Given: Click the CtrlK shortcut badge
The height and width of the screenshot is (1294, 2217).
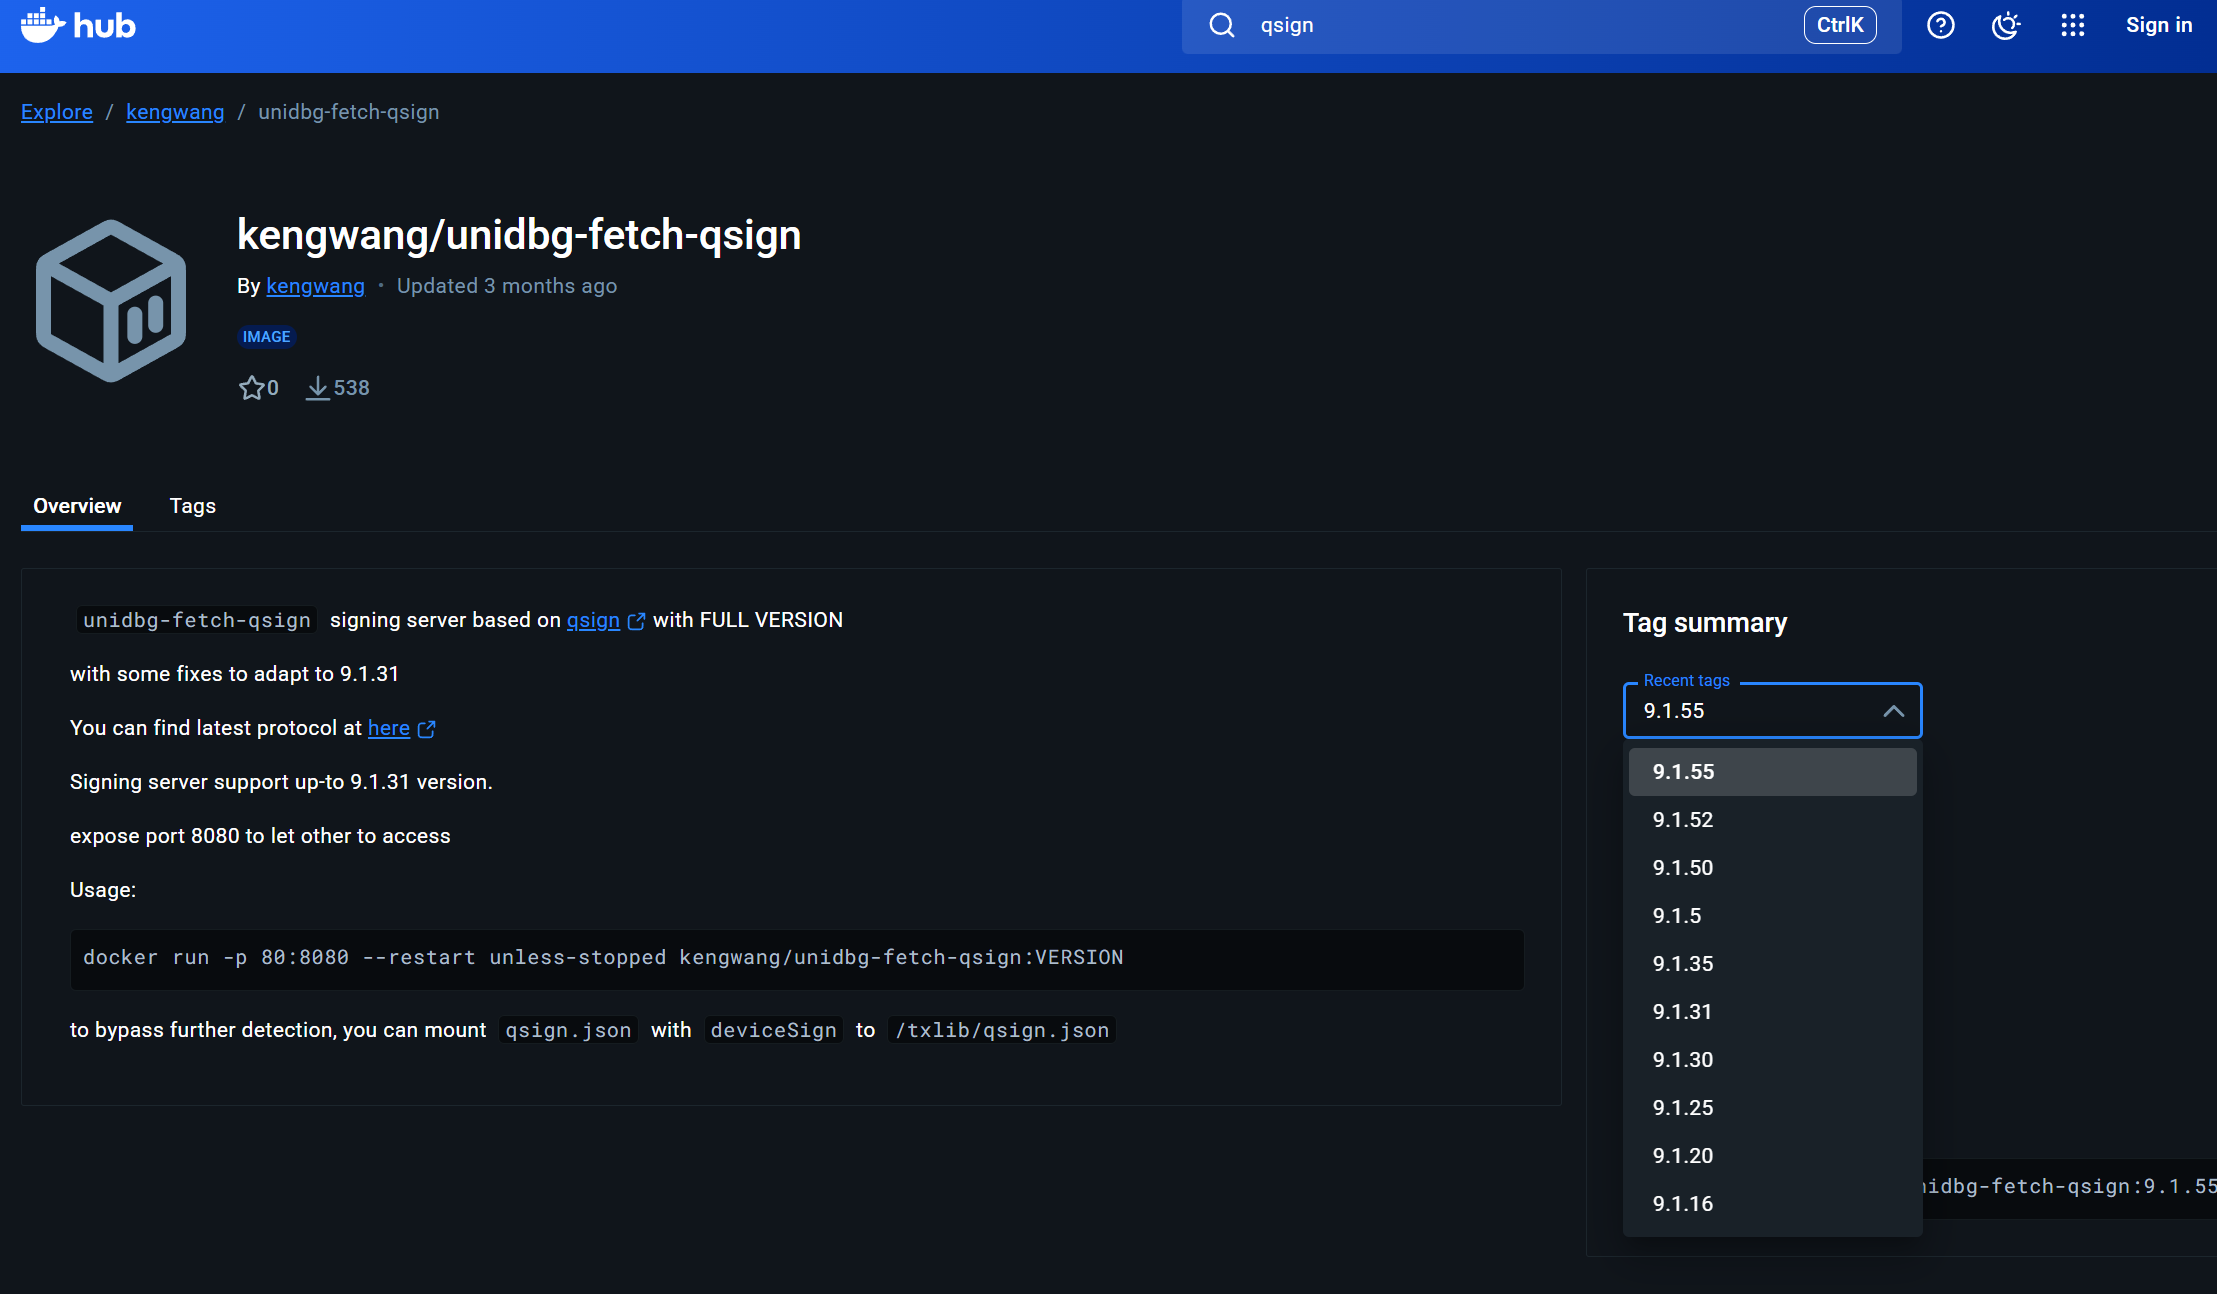Looking at the screenshot, I should click(x=1839, y=25).
